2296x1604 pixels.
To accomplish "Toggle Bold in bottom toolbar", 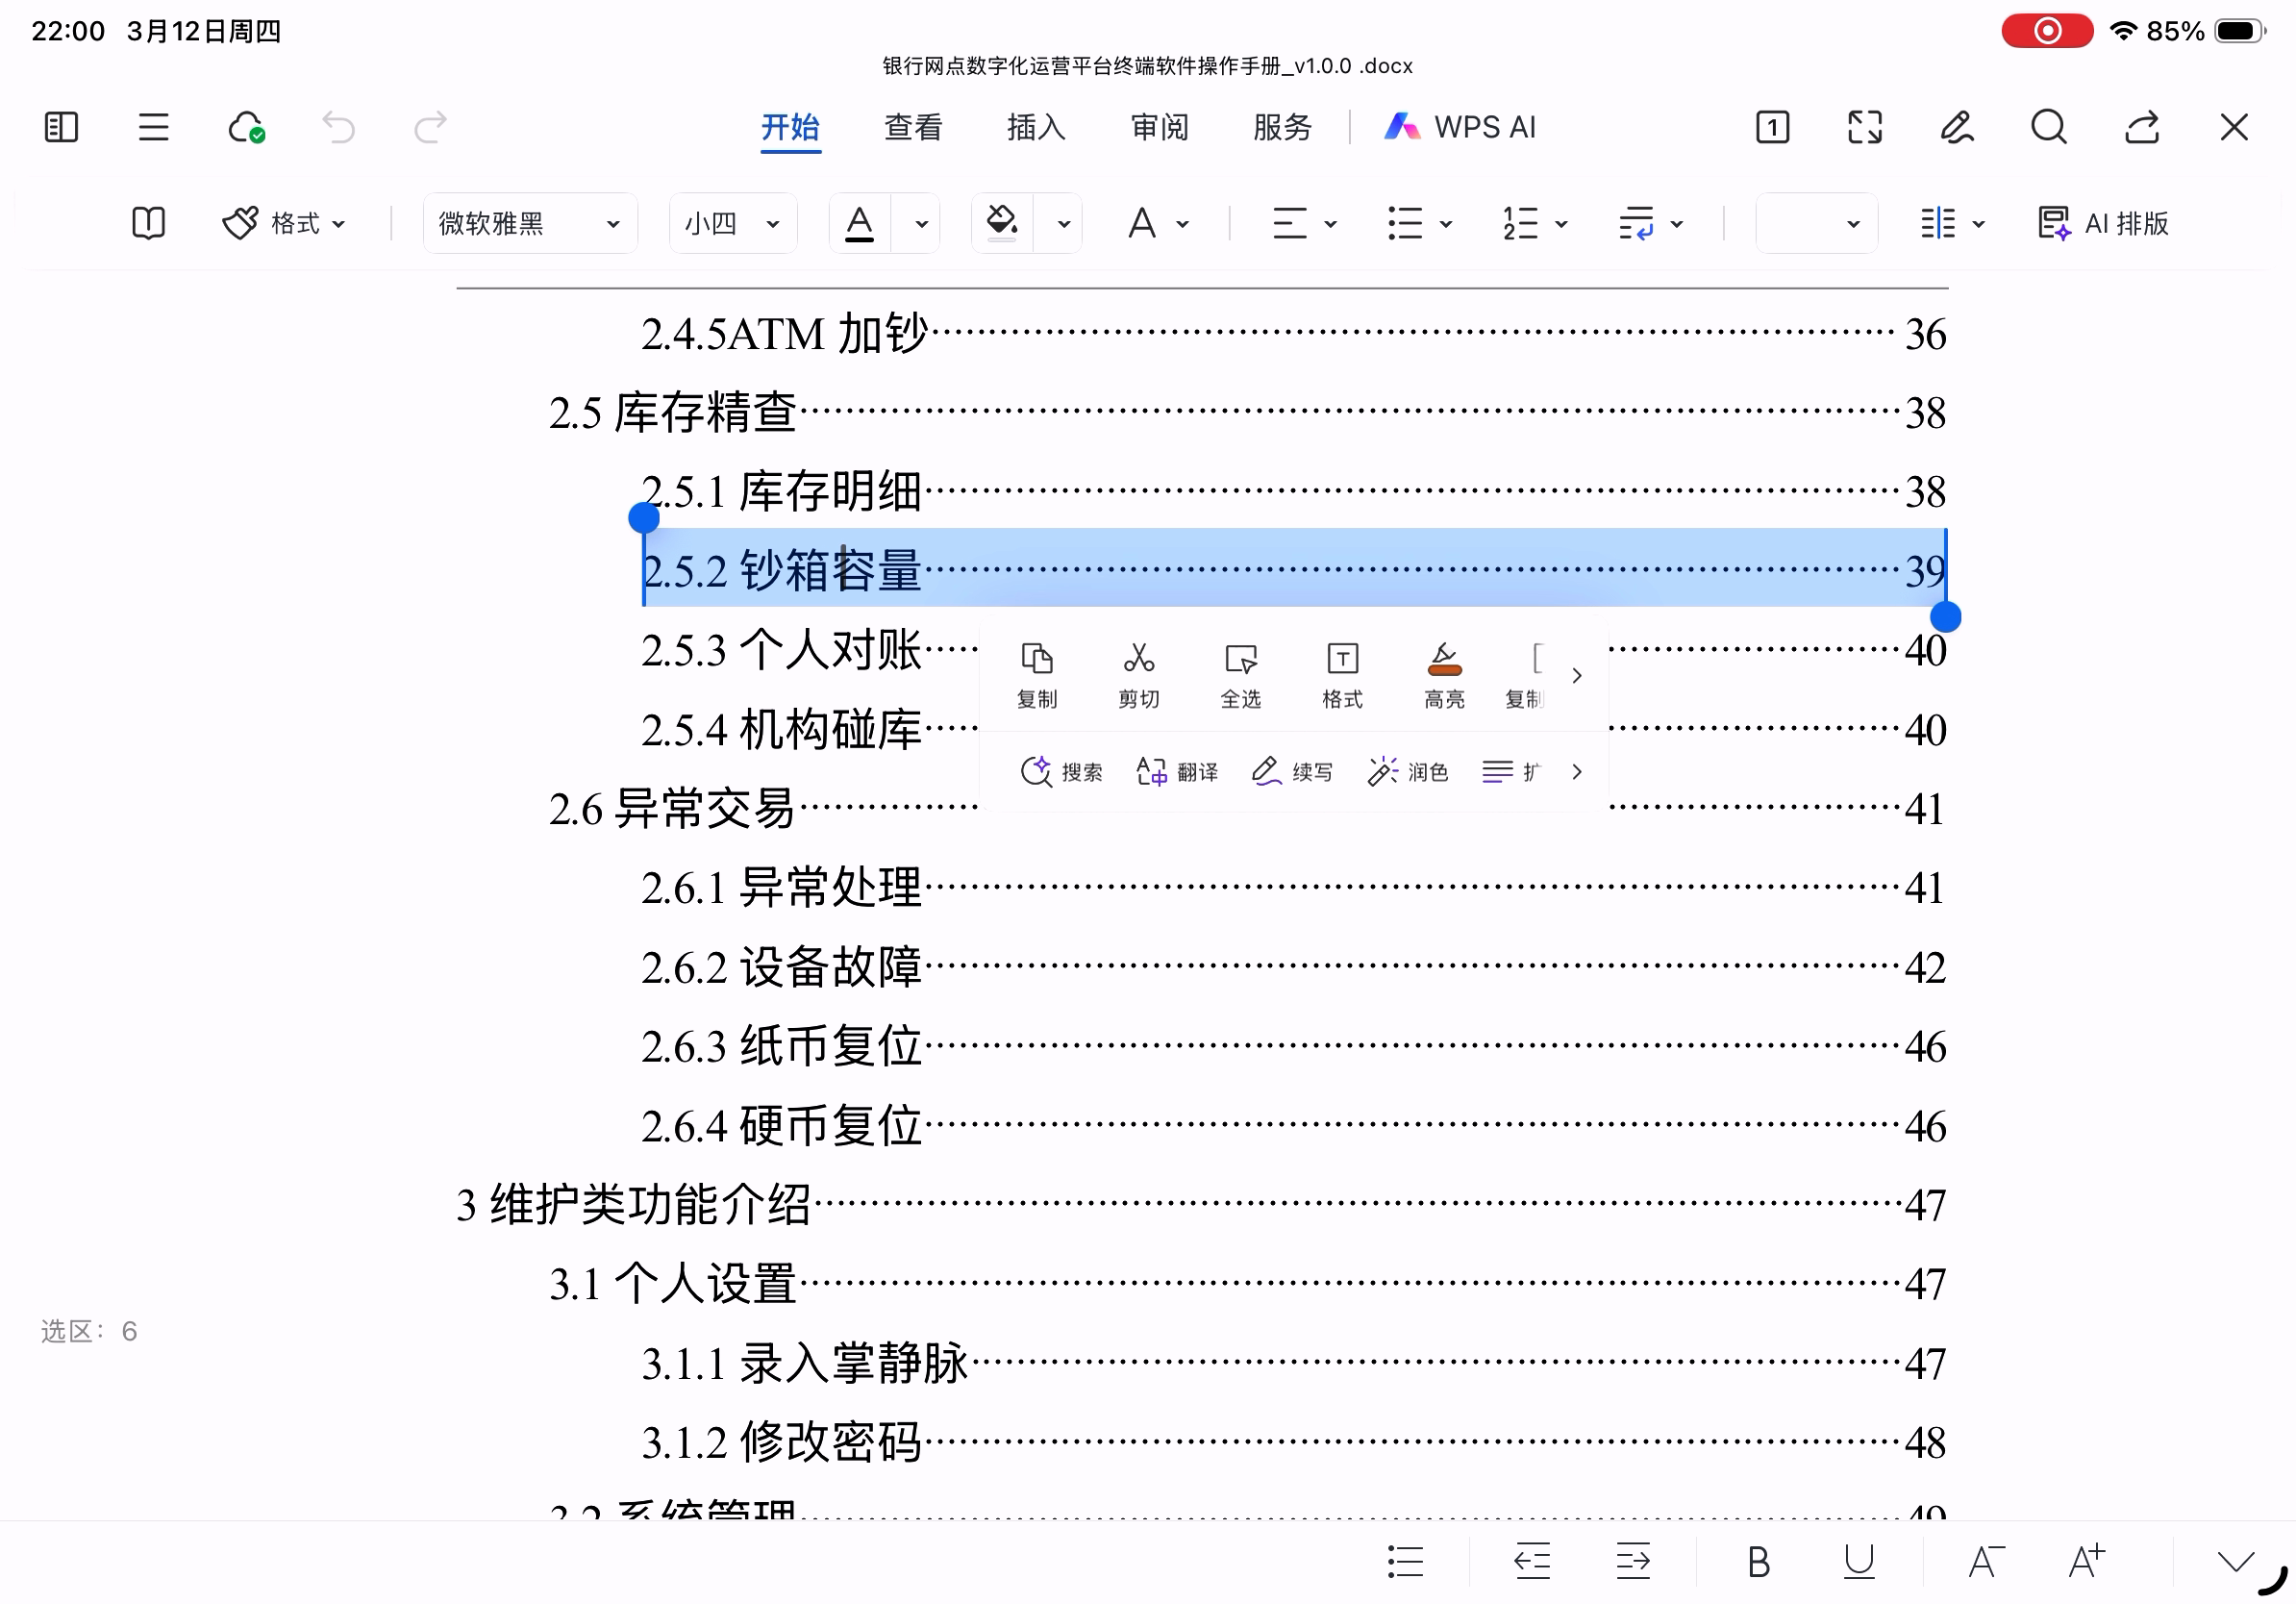I will click(1757, 1561).
